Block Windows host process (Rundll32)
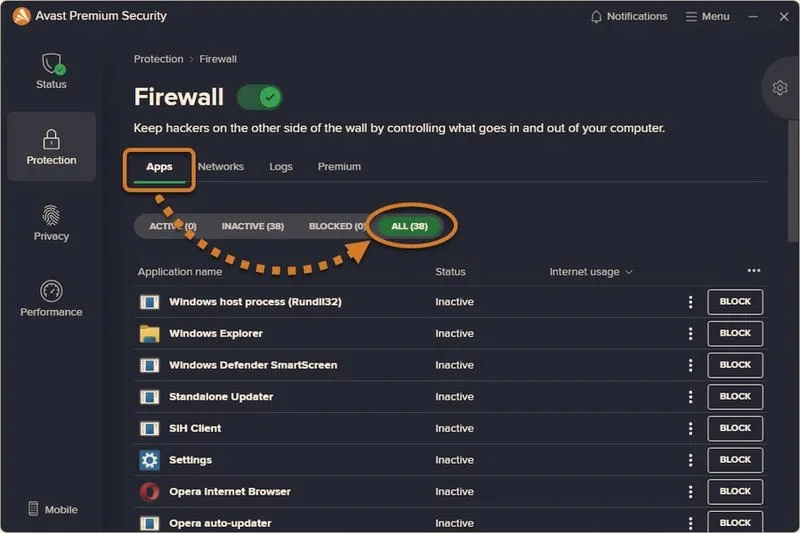 pyautogui.click(x=735, y=302)
